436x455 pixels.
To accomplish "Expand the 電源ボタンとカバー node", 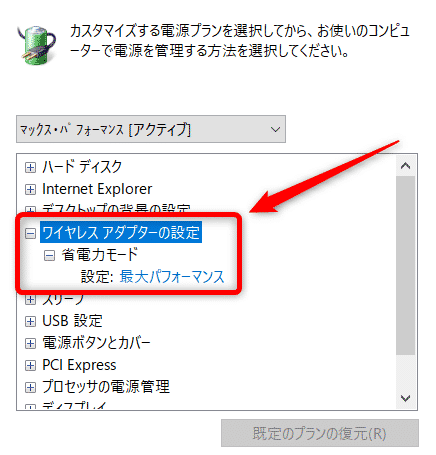I will click(30, 343).
